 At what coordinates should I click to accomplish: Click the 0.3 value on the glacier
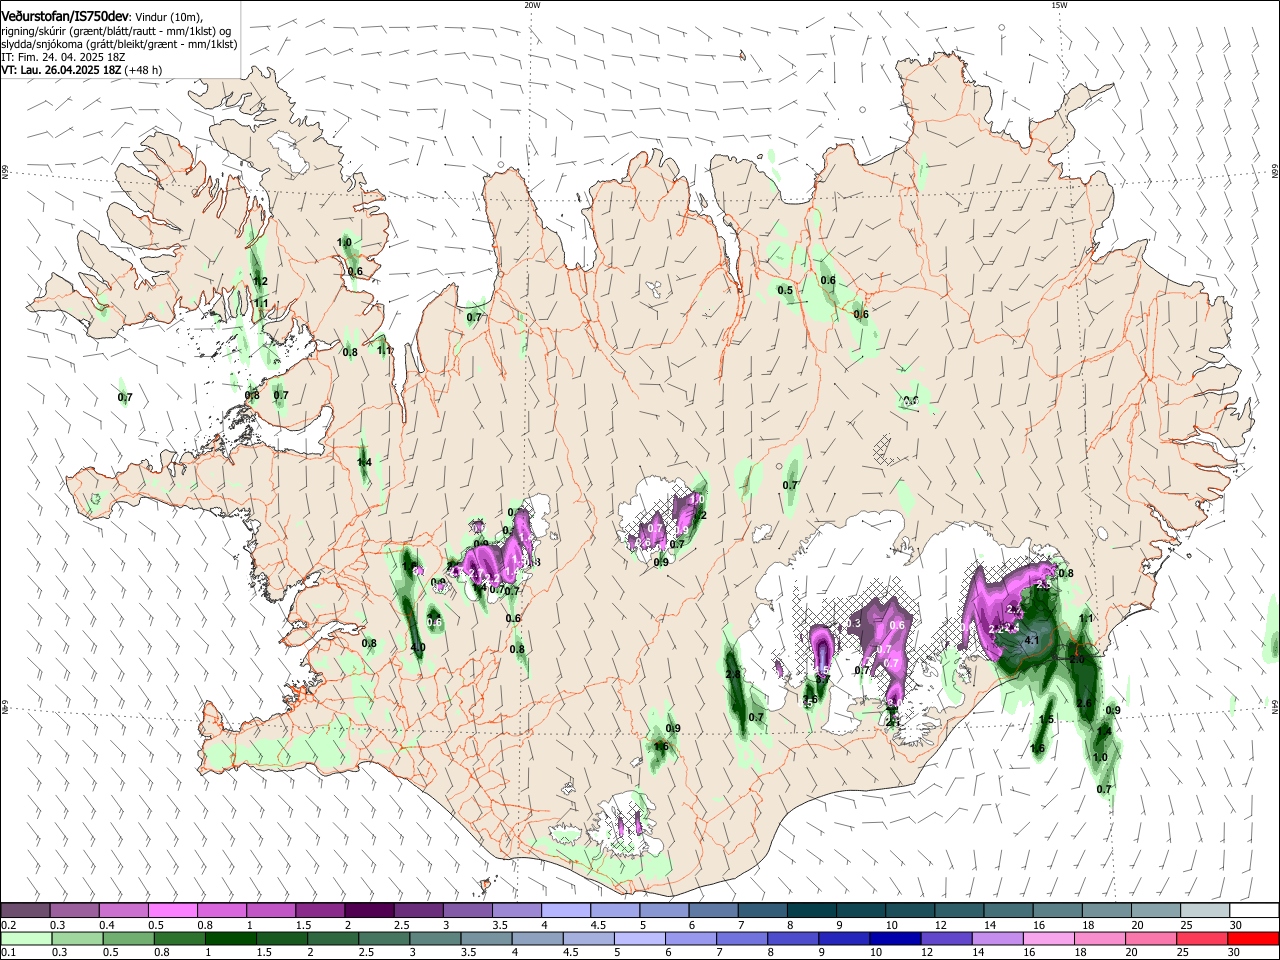coord(854,623)
